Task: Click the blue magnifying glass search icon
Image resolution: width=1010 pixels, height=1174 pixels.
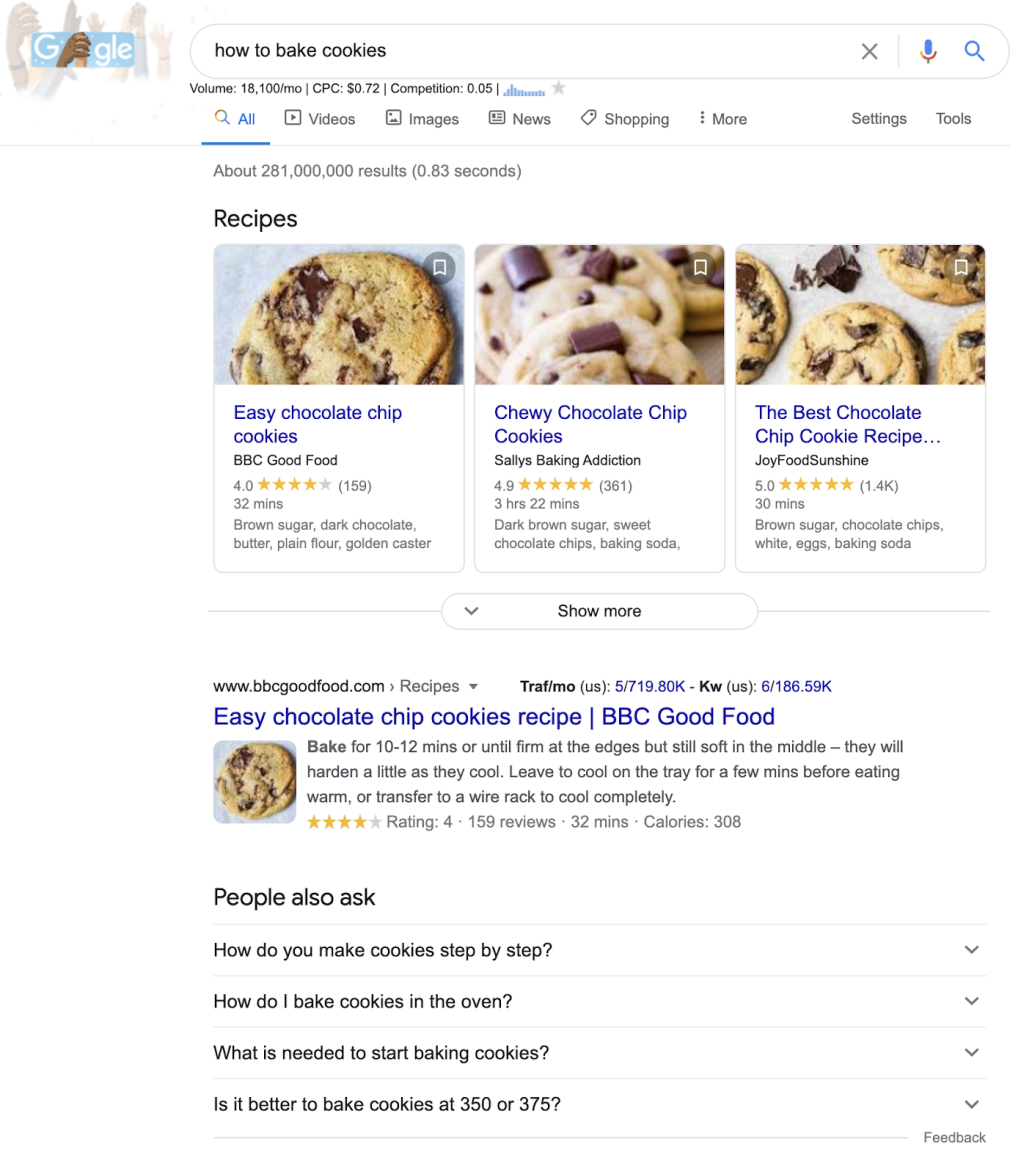Action: point(974,51)
